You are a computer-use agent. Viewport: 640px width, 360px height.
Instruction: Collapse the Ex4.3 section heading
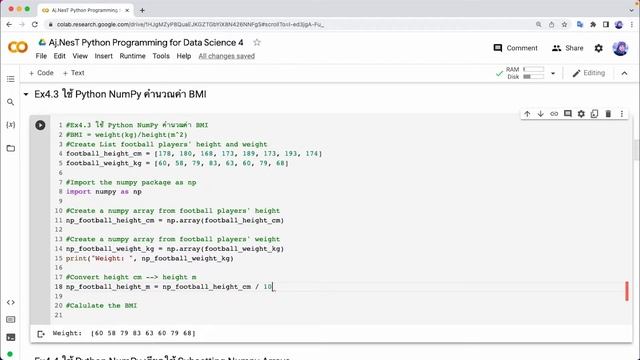pos(26,94)
